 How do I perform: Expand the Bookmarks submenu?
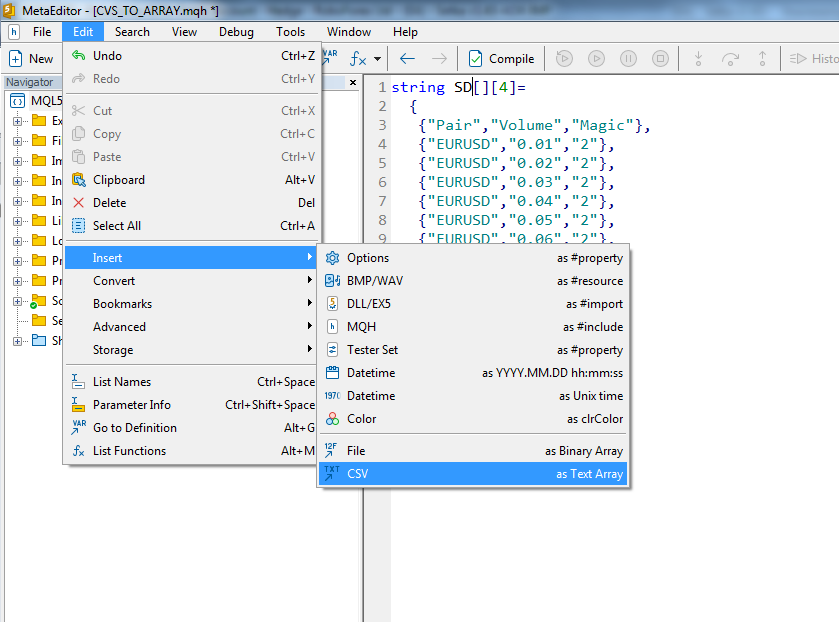192,304
